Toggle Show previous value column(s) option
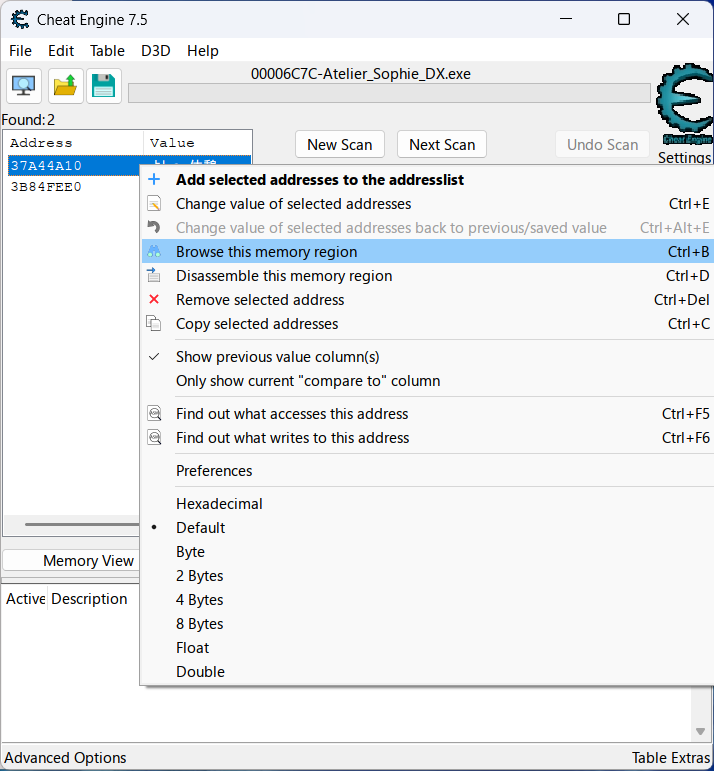 pos(277,357)
